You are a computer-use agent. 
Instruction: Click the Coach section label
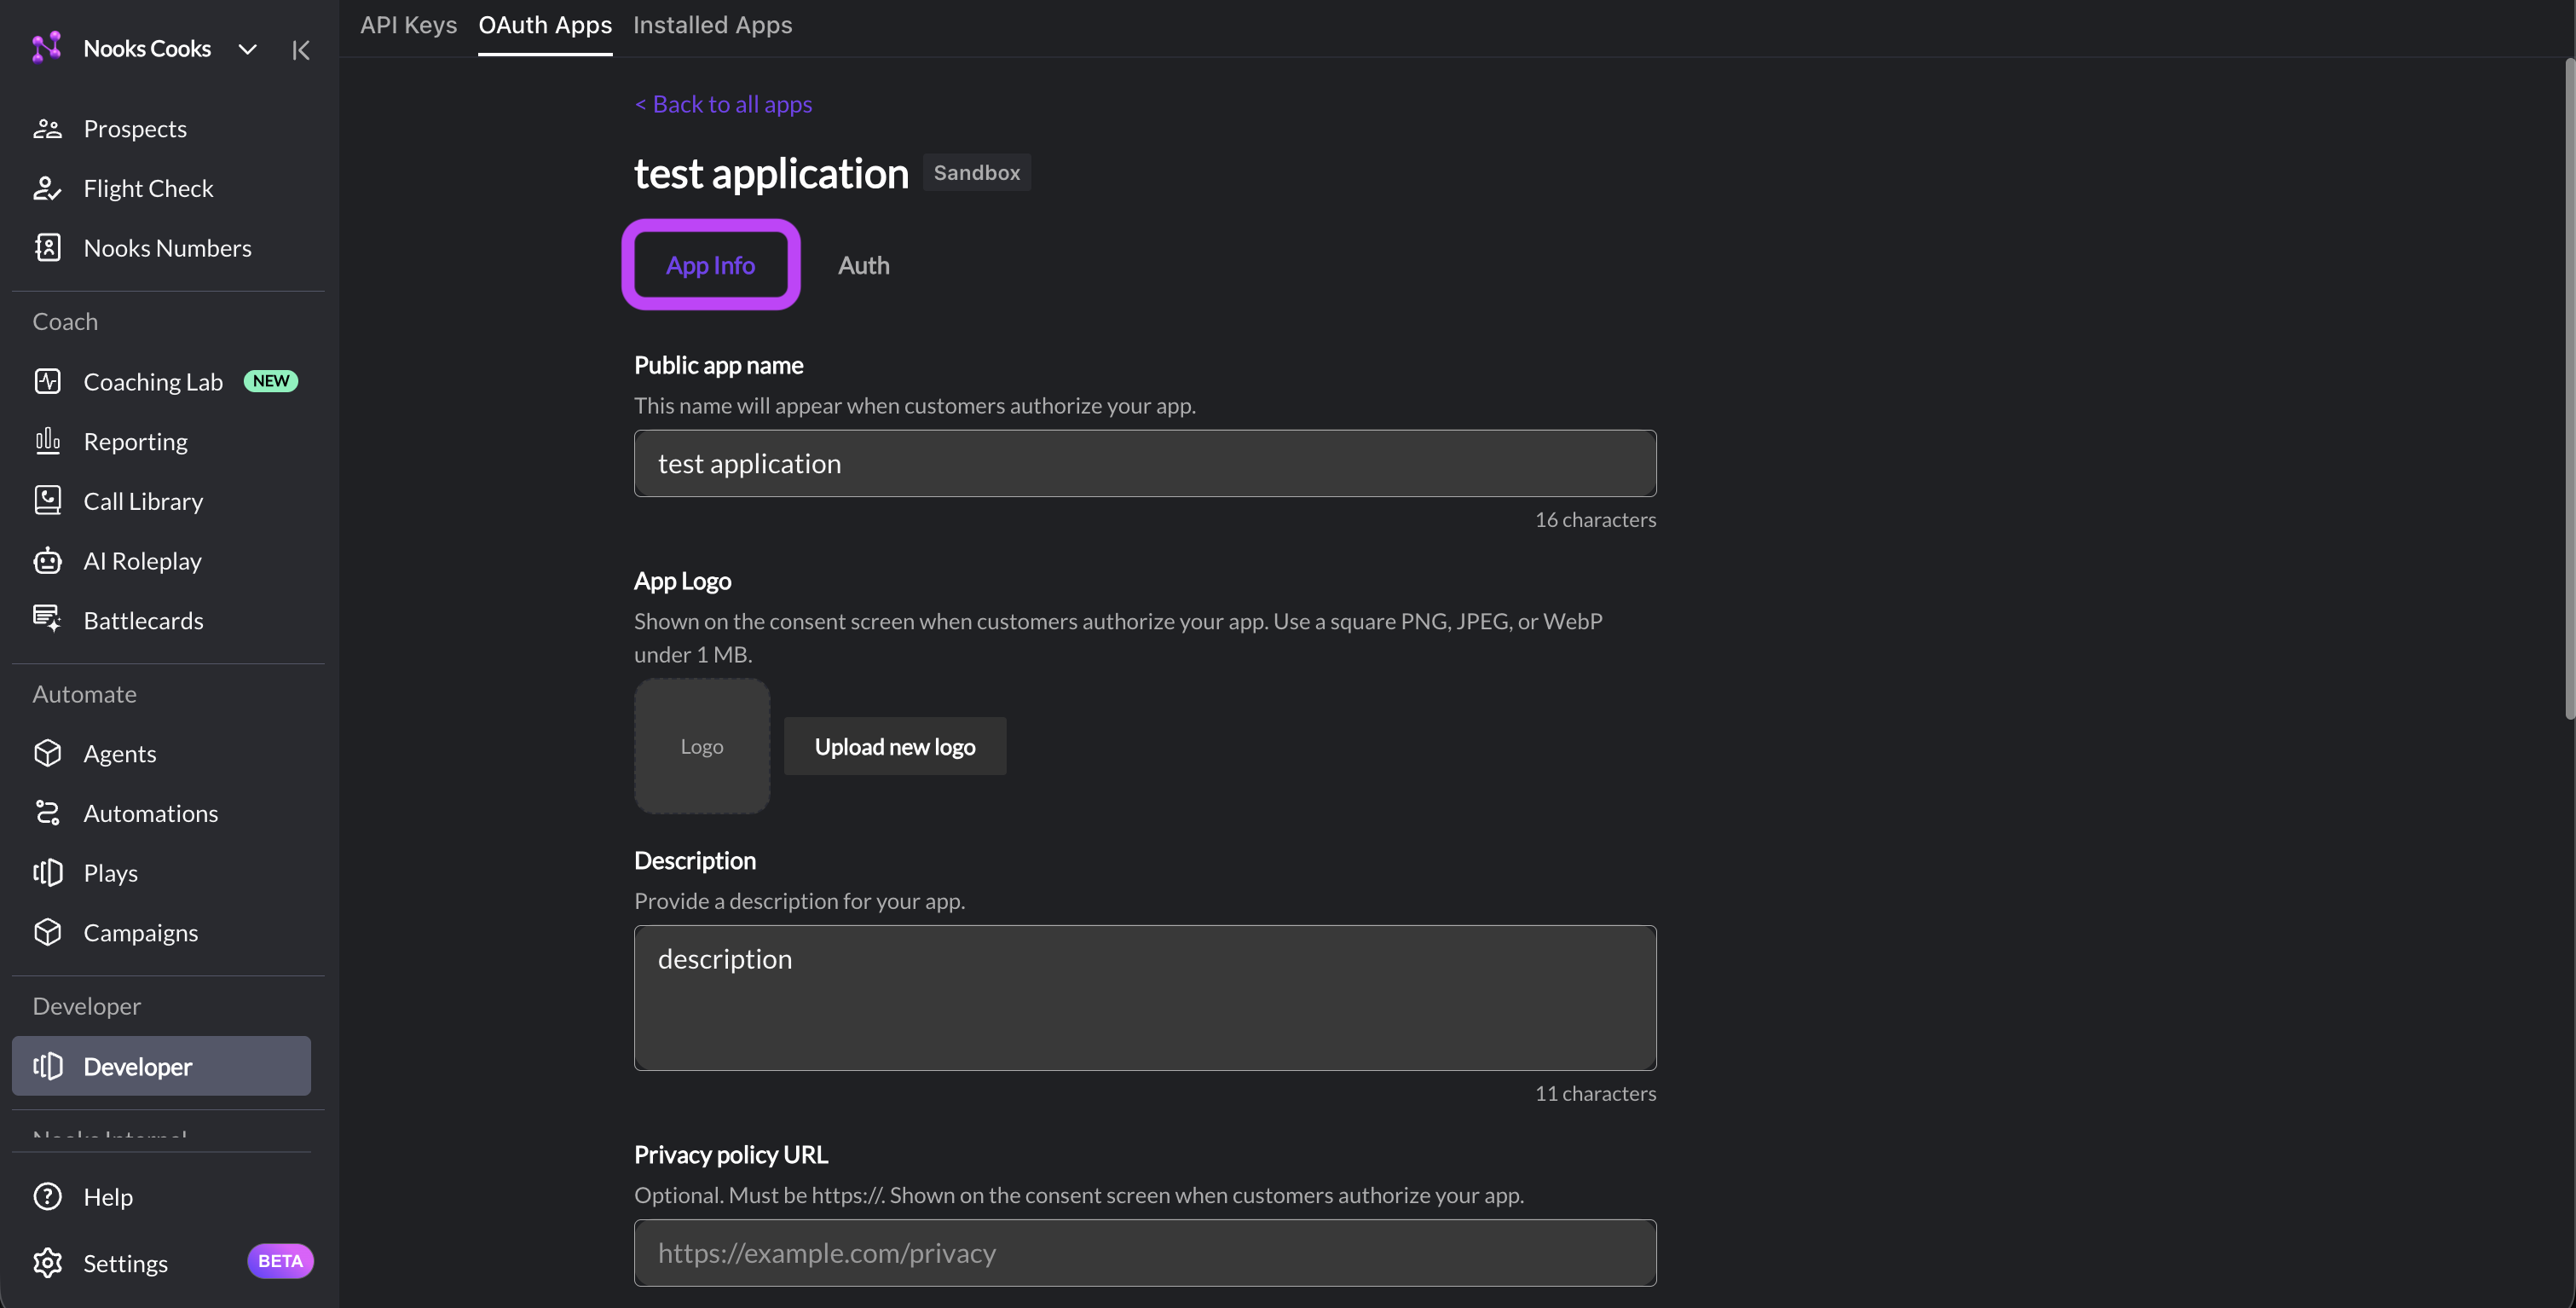pos(65,321)
